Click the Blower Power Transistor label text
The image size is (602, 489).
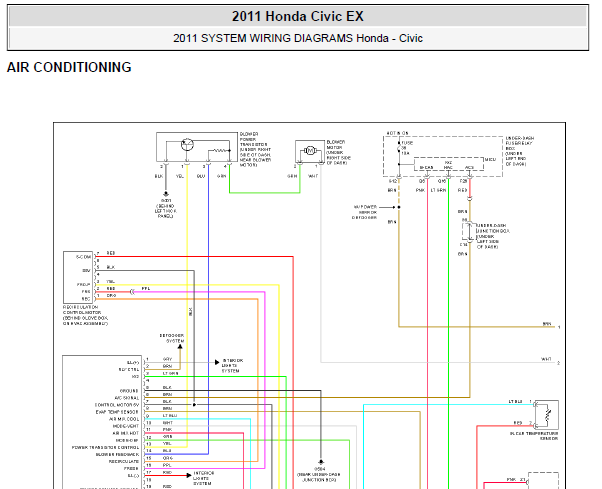[x=255, y=150]
